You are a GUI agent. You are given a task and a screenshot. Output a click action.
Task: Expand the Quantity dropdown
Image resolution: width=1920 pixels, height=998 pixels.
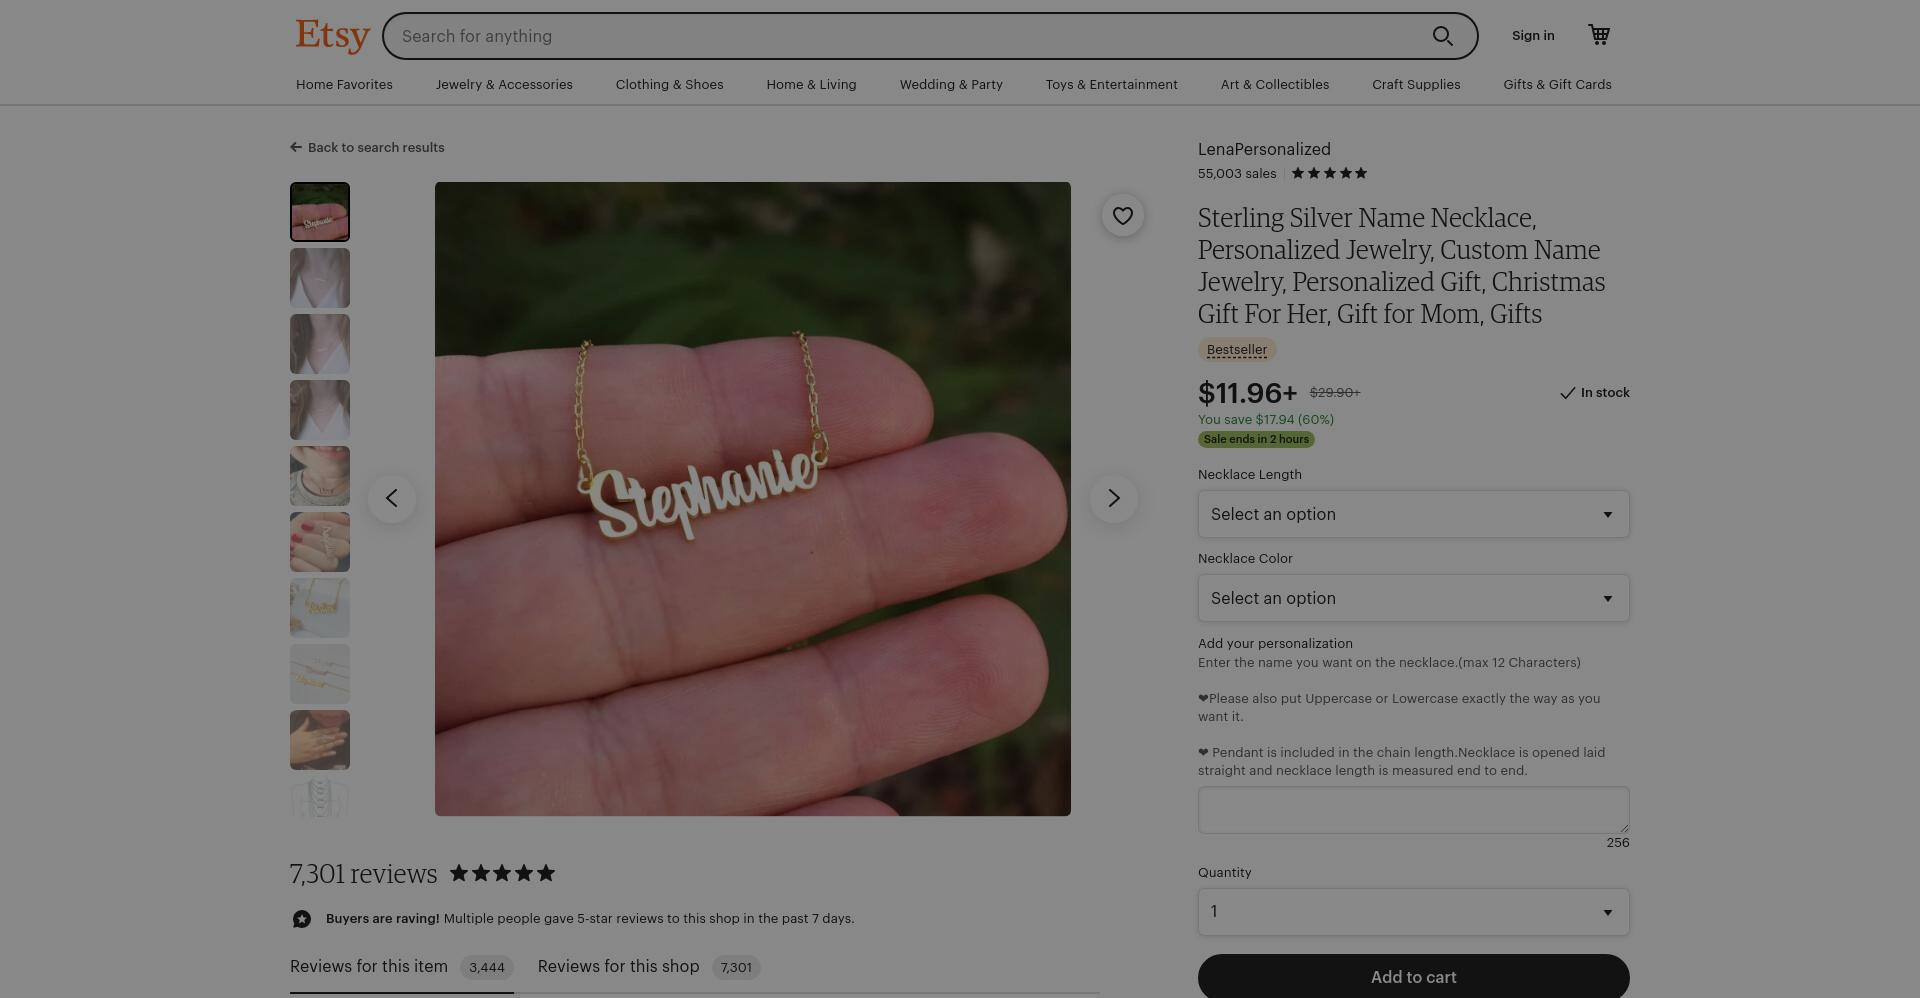point(1413,912)
